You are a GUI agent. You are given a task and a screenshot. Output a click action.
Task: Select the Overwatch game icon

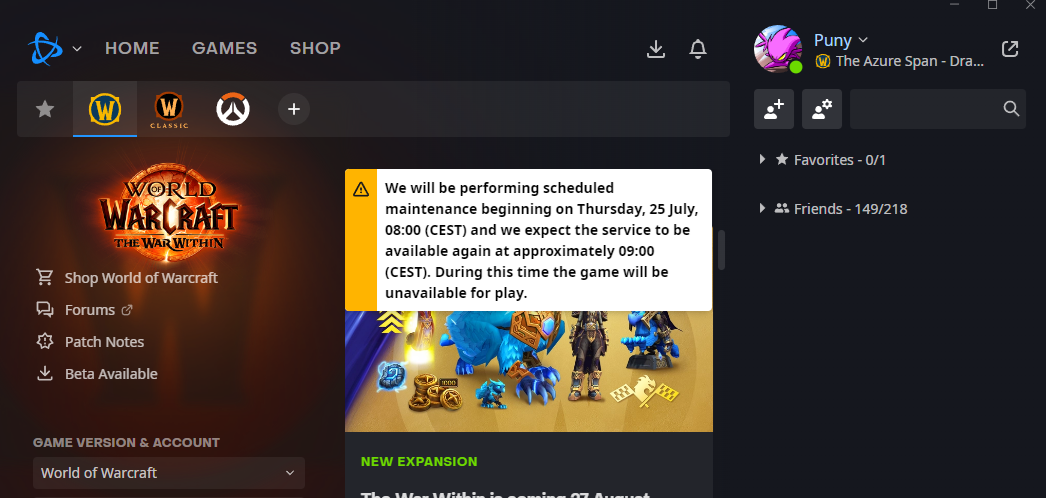click(233, 109)
